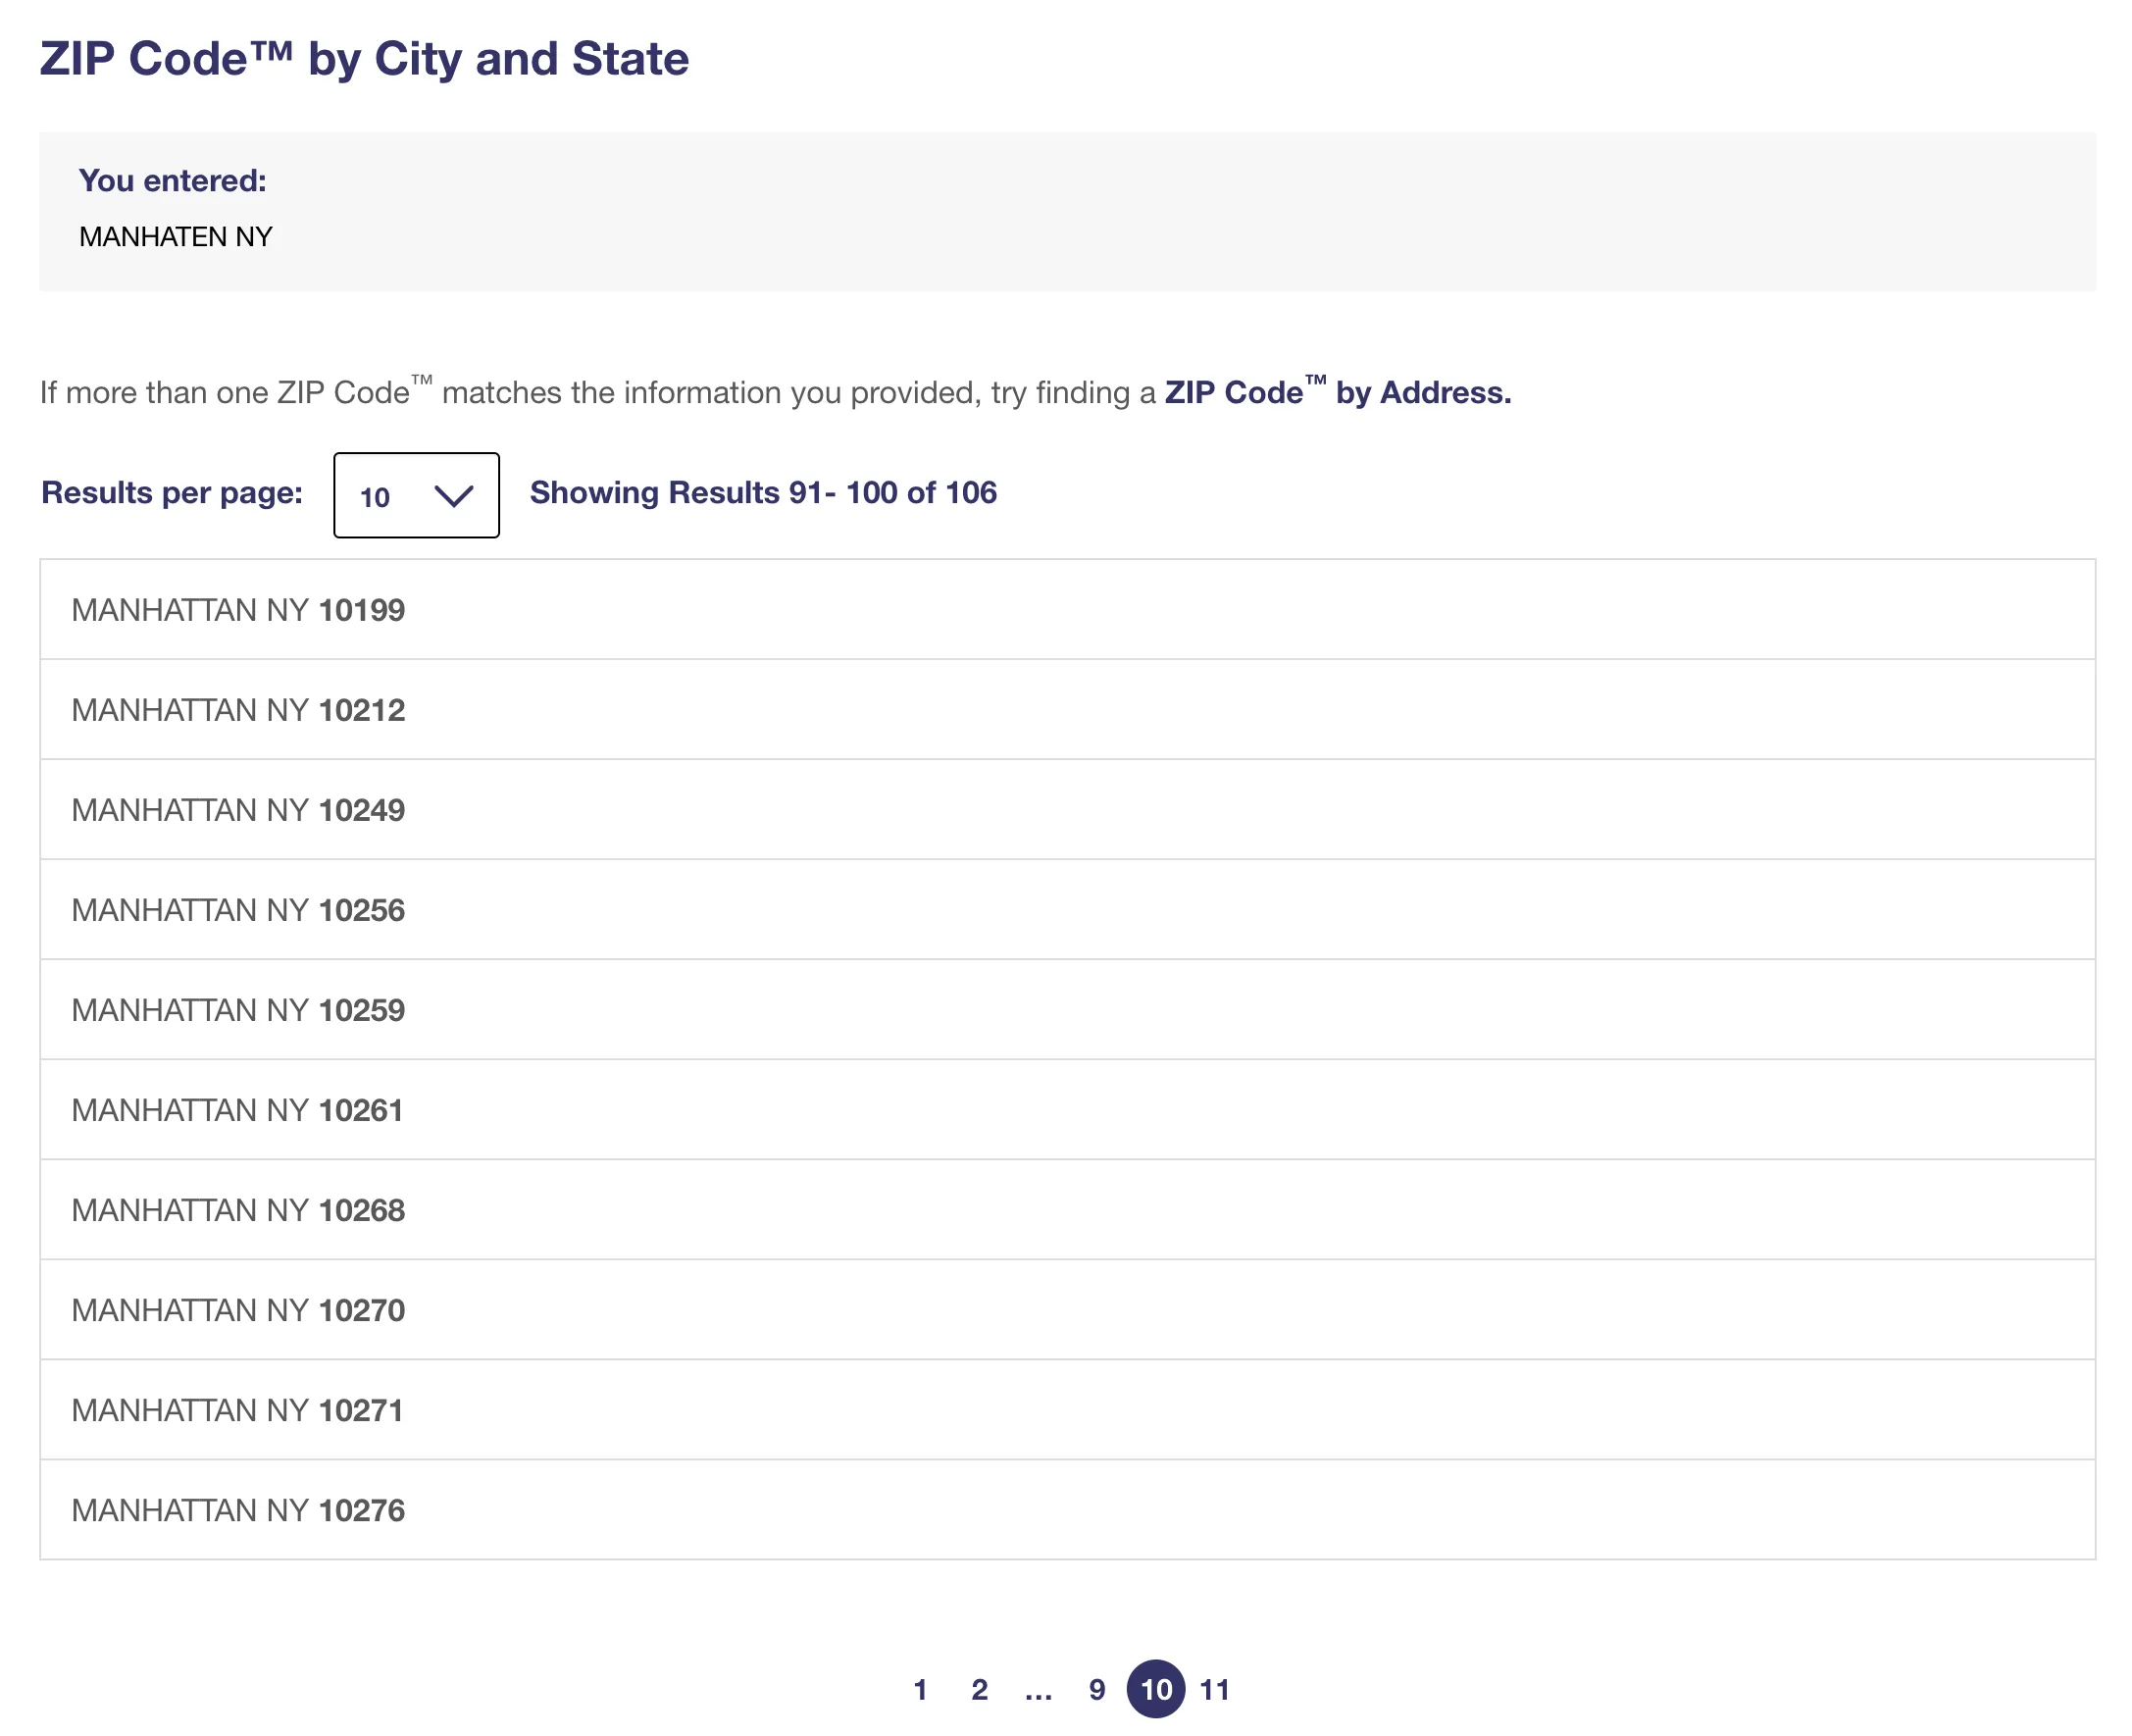Screen dimensions: 2132x1736
Task: Click the MANHATTAN NY 10259 entry
Action: [238, 1010]
